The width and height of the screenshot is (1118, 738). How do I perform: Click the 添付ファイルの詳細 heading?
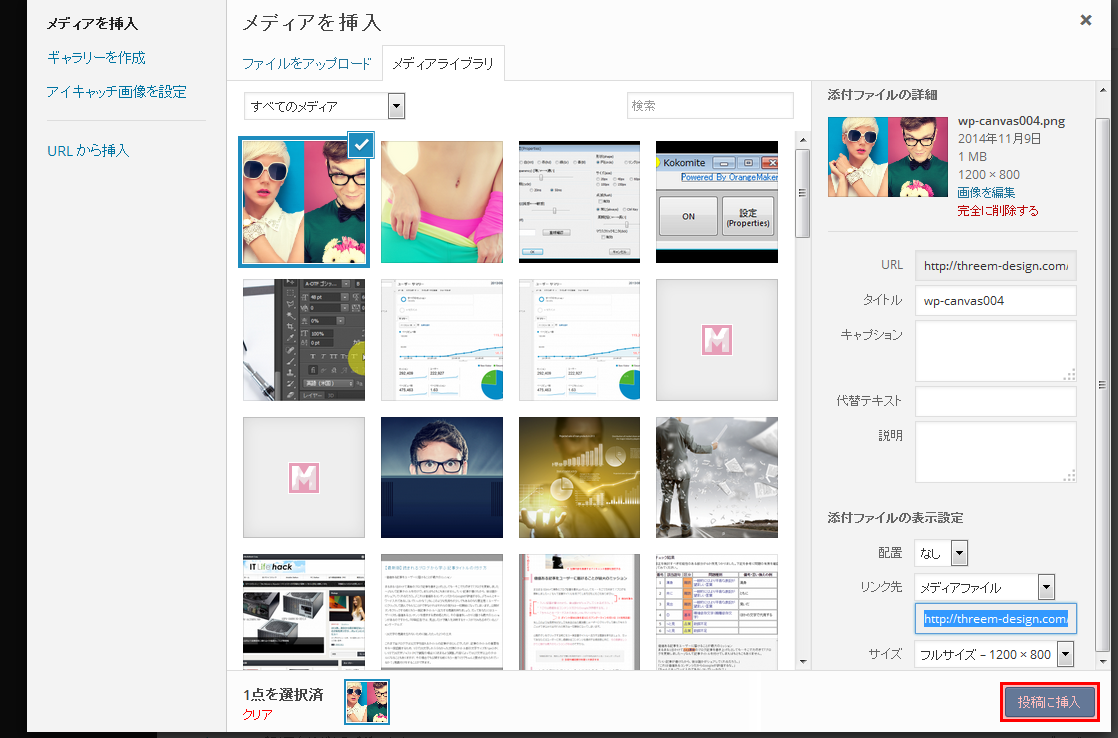[x=883, y=95]
